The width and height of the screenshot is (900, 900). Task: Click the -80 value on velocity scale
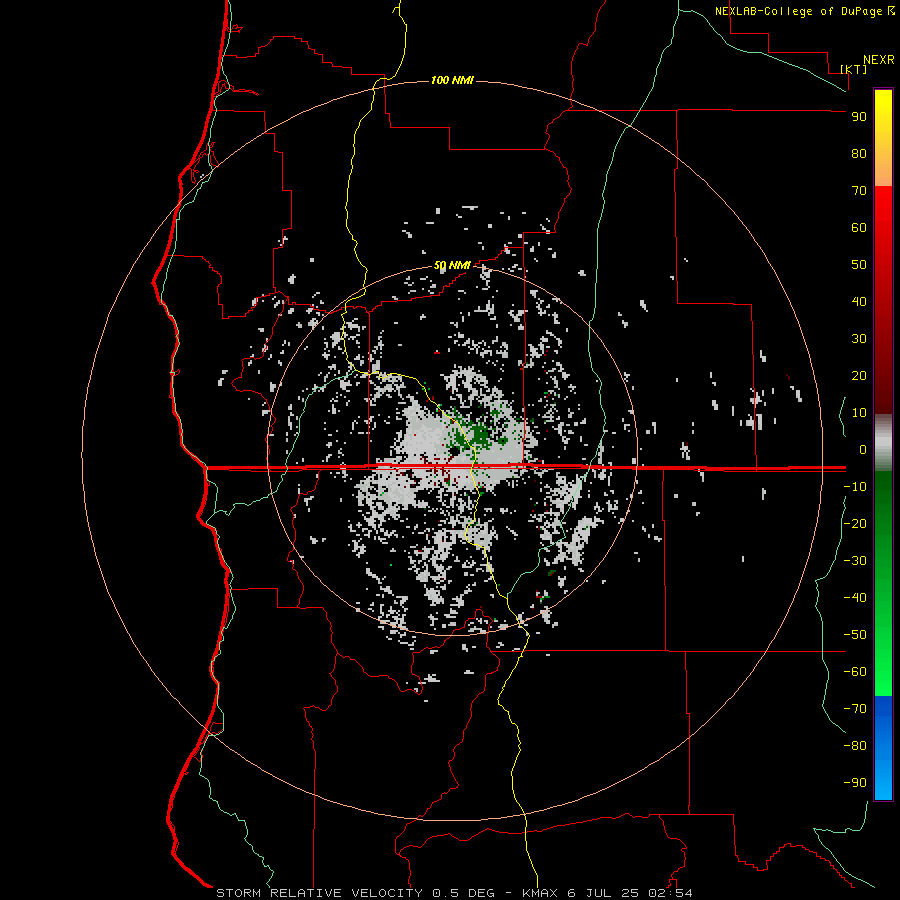[855, 746]
